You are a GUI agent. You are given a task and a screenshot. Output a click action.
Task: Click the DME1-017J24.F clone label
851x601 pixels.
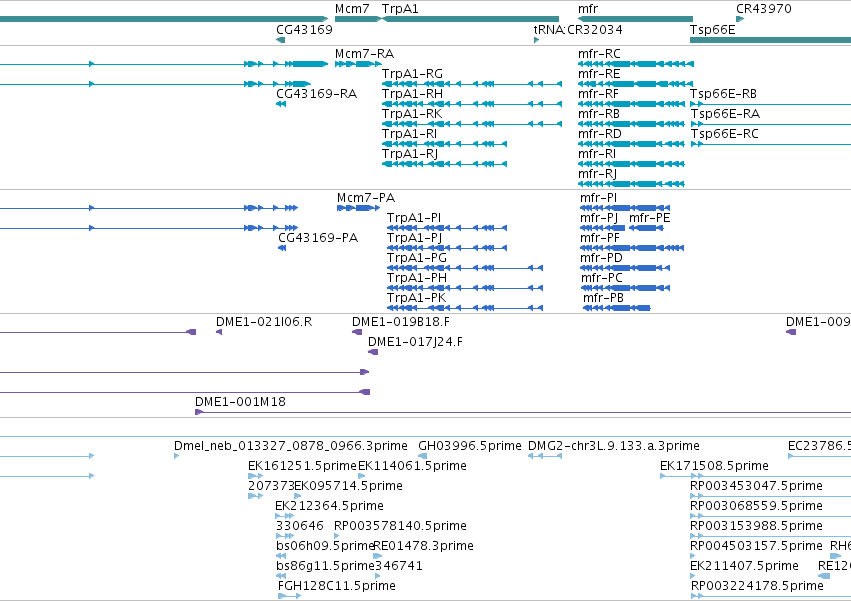[415, 342]
